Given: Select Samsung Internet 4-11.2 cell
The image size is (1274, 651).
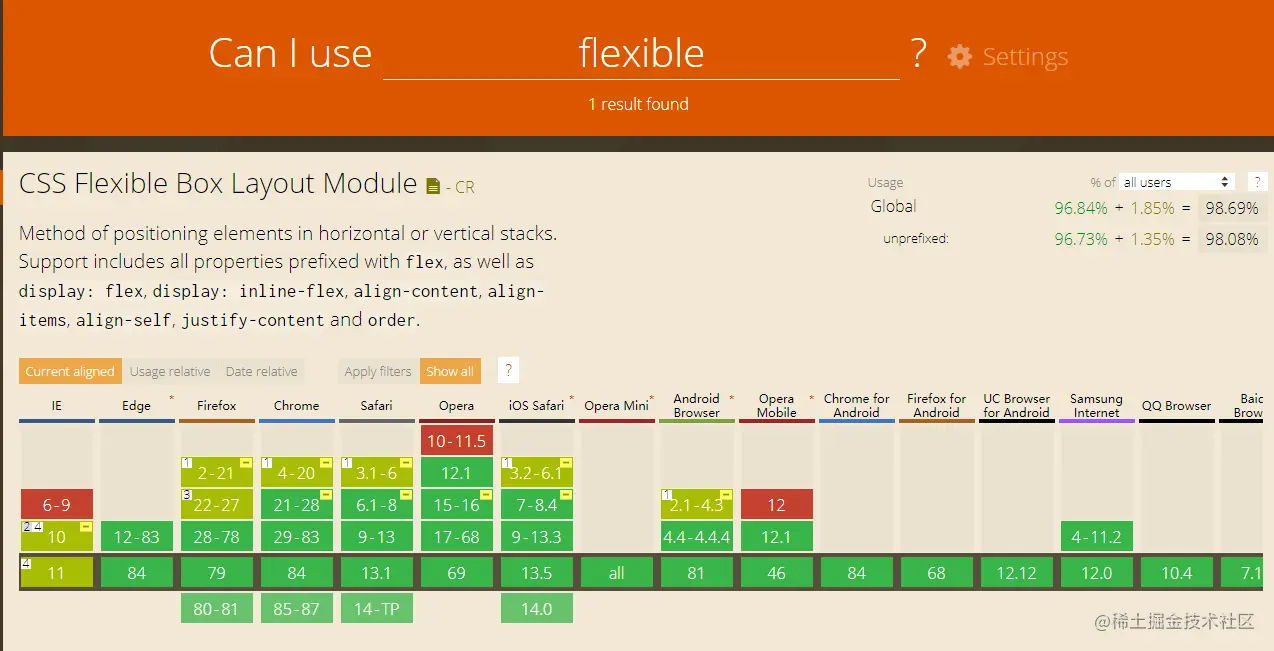Looking at the screenshot, I should click(1097, 536).
